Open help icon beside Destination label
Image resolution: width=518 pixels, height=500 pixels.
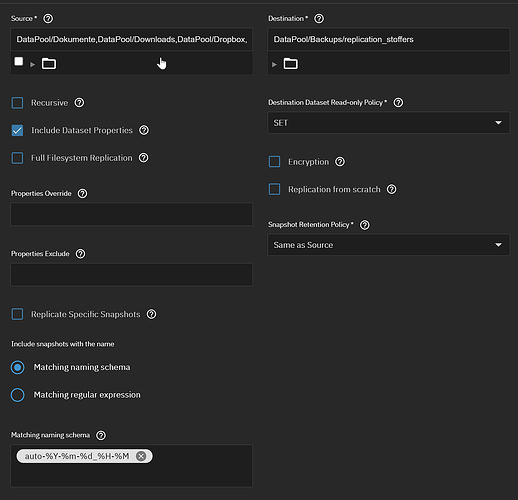point(319,19)
